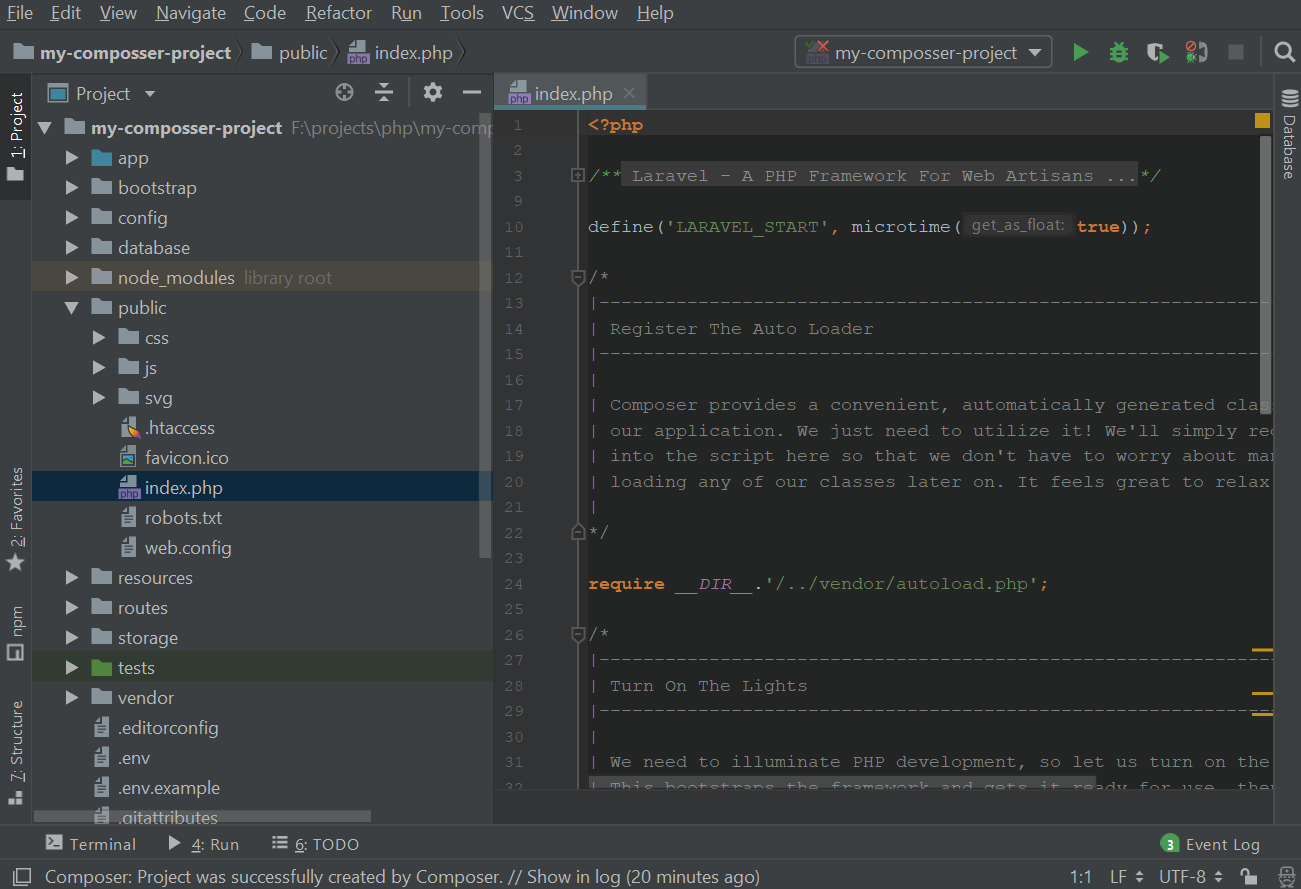
Task: Expand the svg folder
Action: [x=98, y=398]
